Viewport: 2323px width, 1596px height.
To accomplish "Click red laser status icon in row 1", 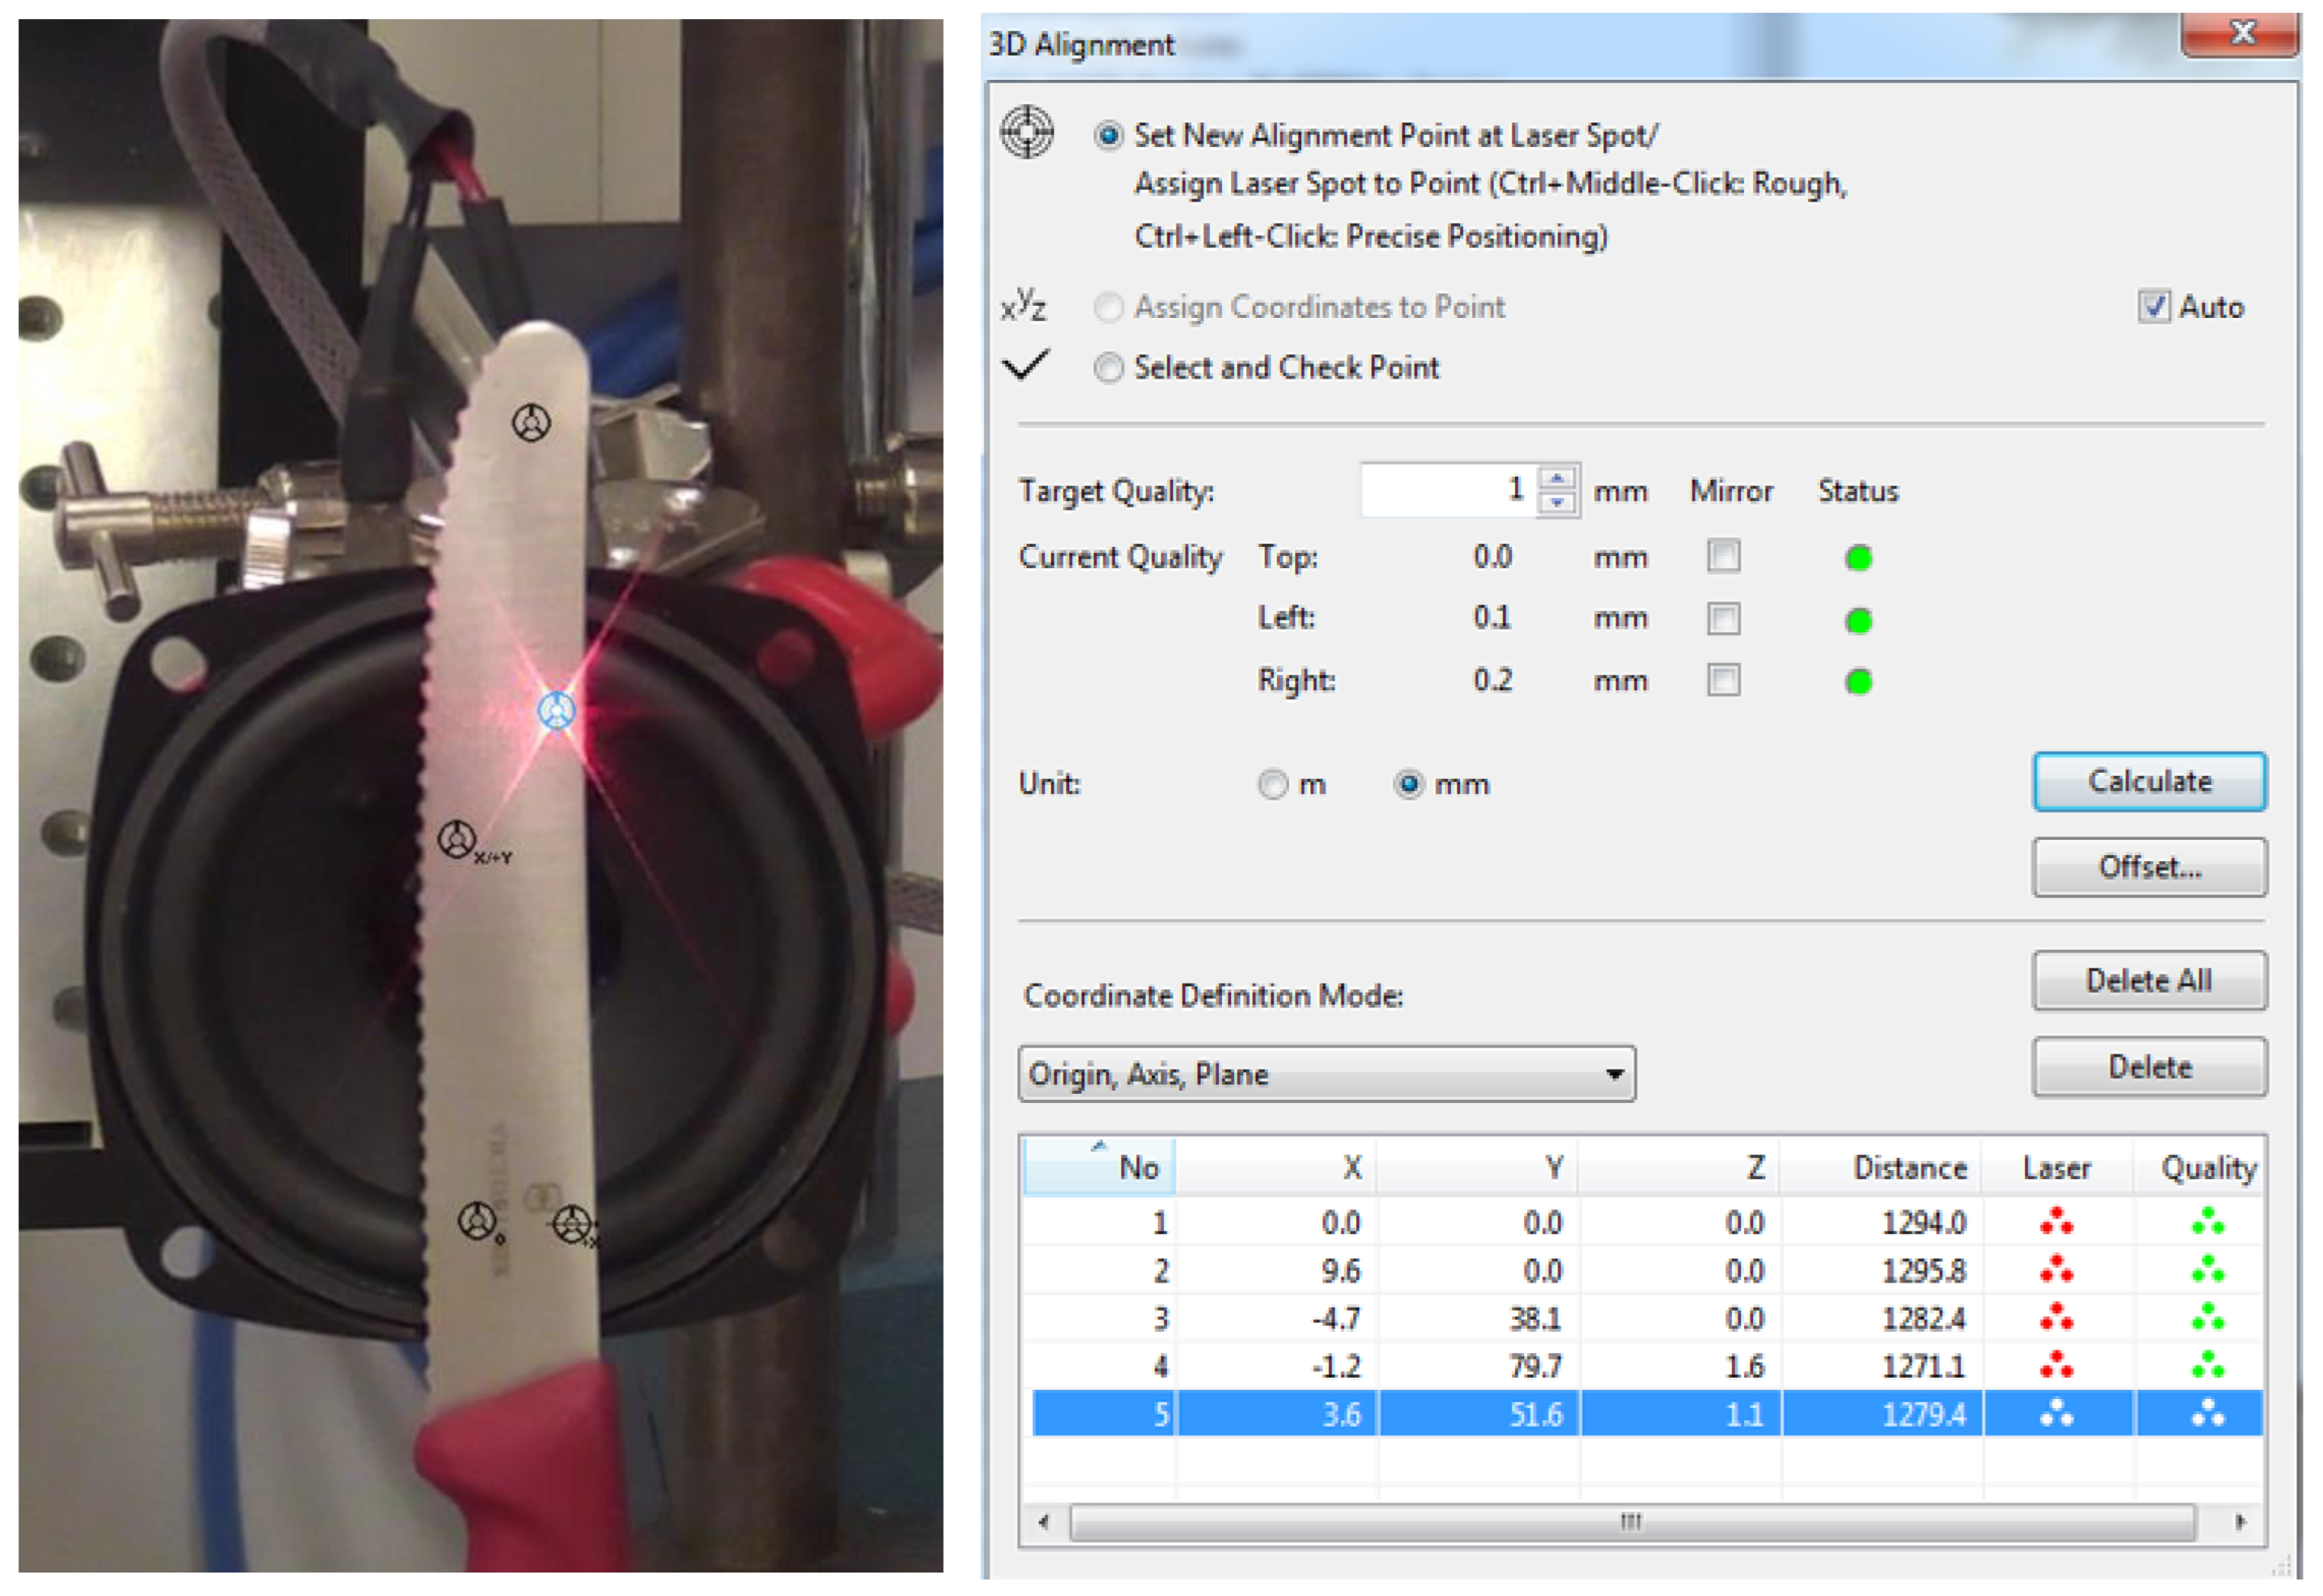I will click(x=2056, y=1222).
